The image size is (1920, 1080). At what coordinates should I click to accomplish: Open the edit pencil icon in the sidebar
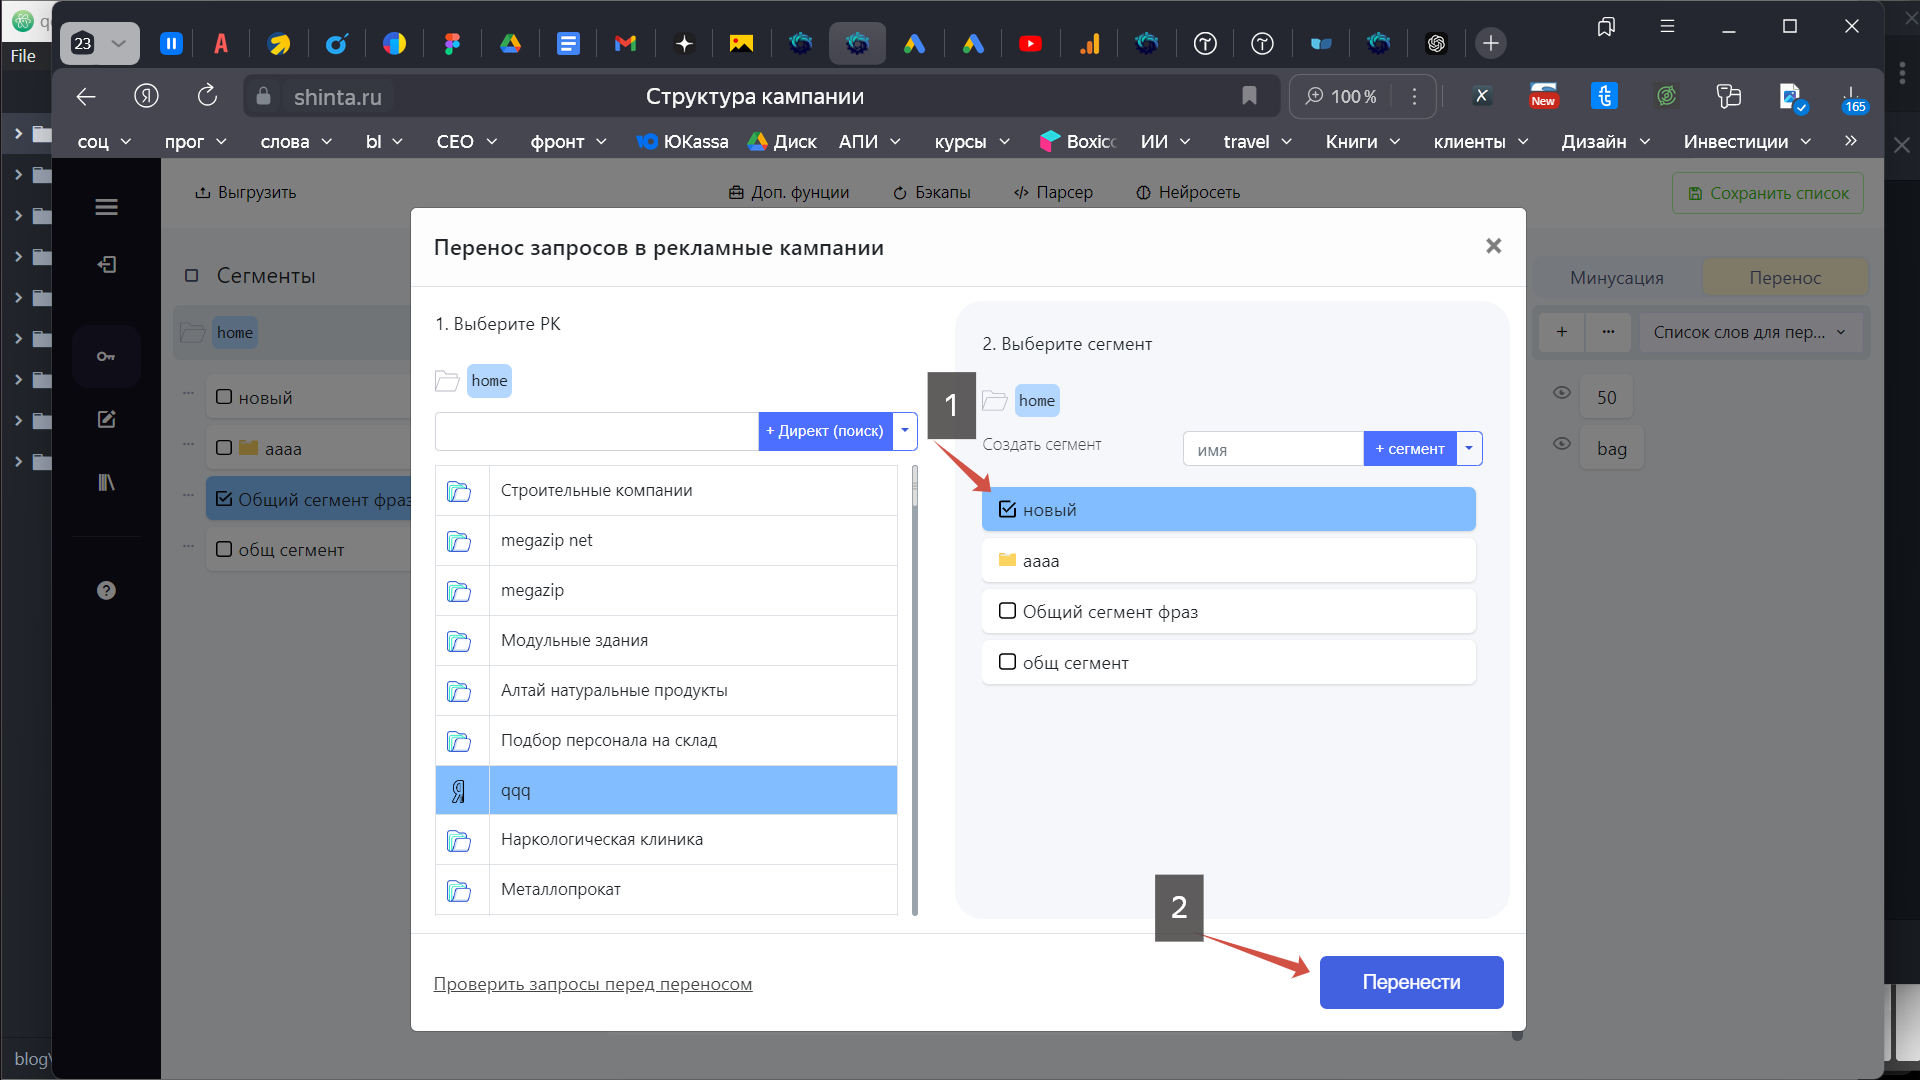pos(106,419)
